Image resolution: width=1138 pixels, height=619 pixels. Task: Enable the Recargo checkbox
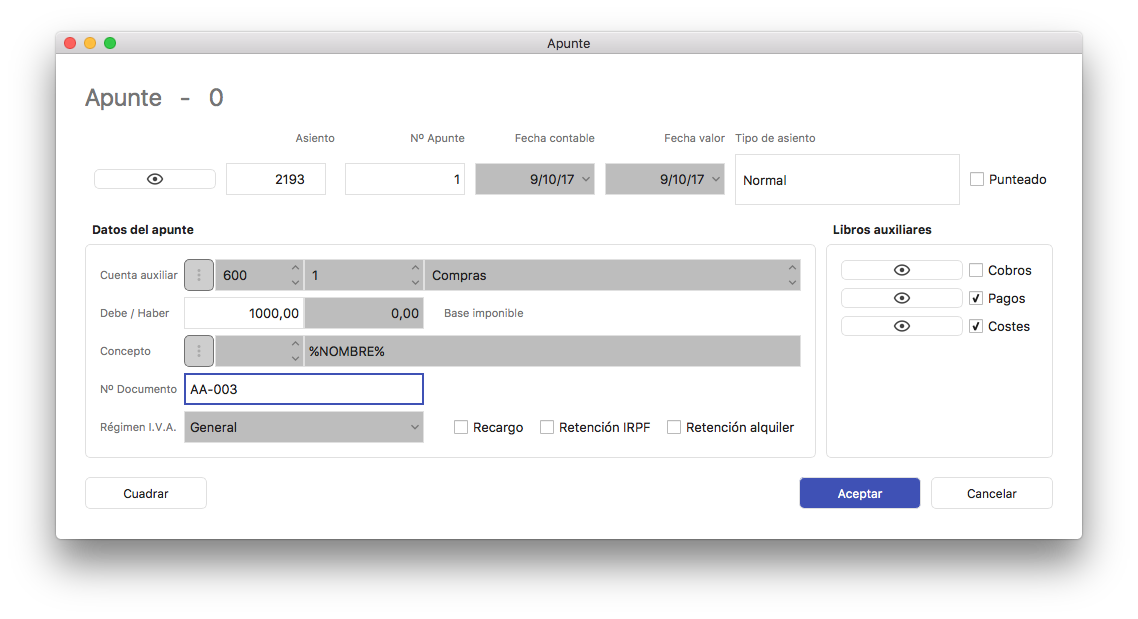461,427
